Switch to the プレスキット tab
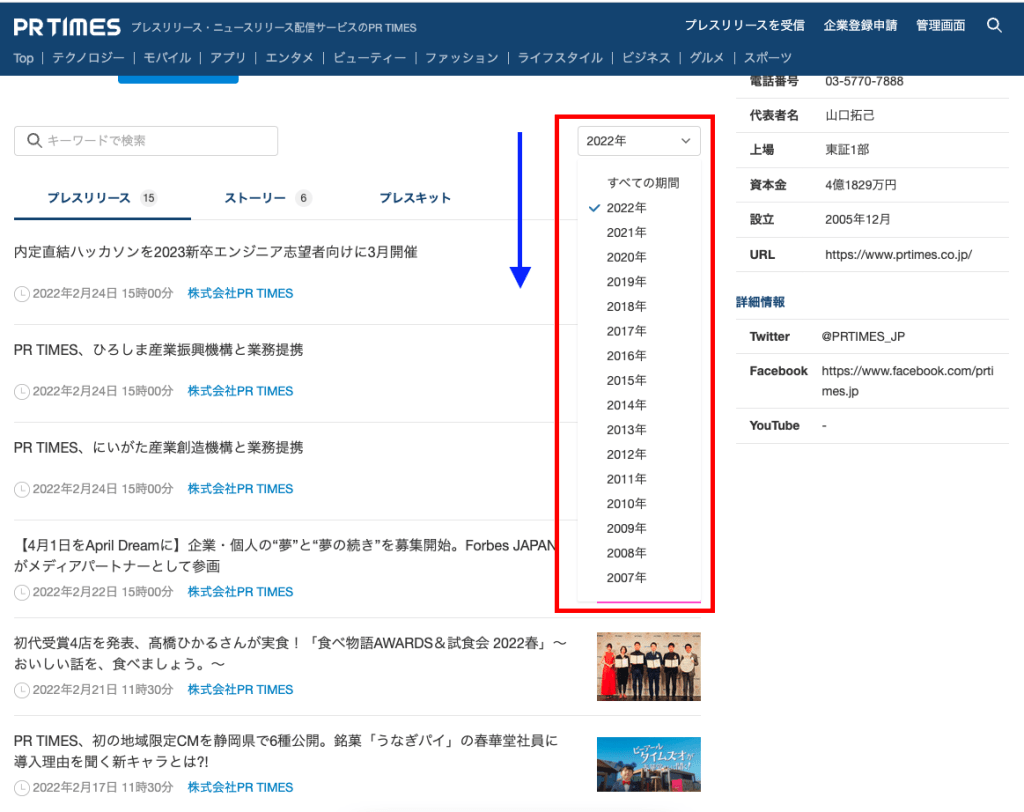Screen dimensions: 1024x812 tap(415, 198)
